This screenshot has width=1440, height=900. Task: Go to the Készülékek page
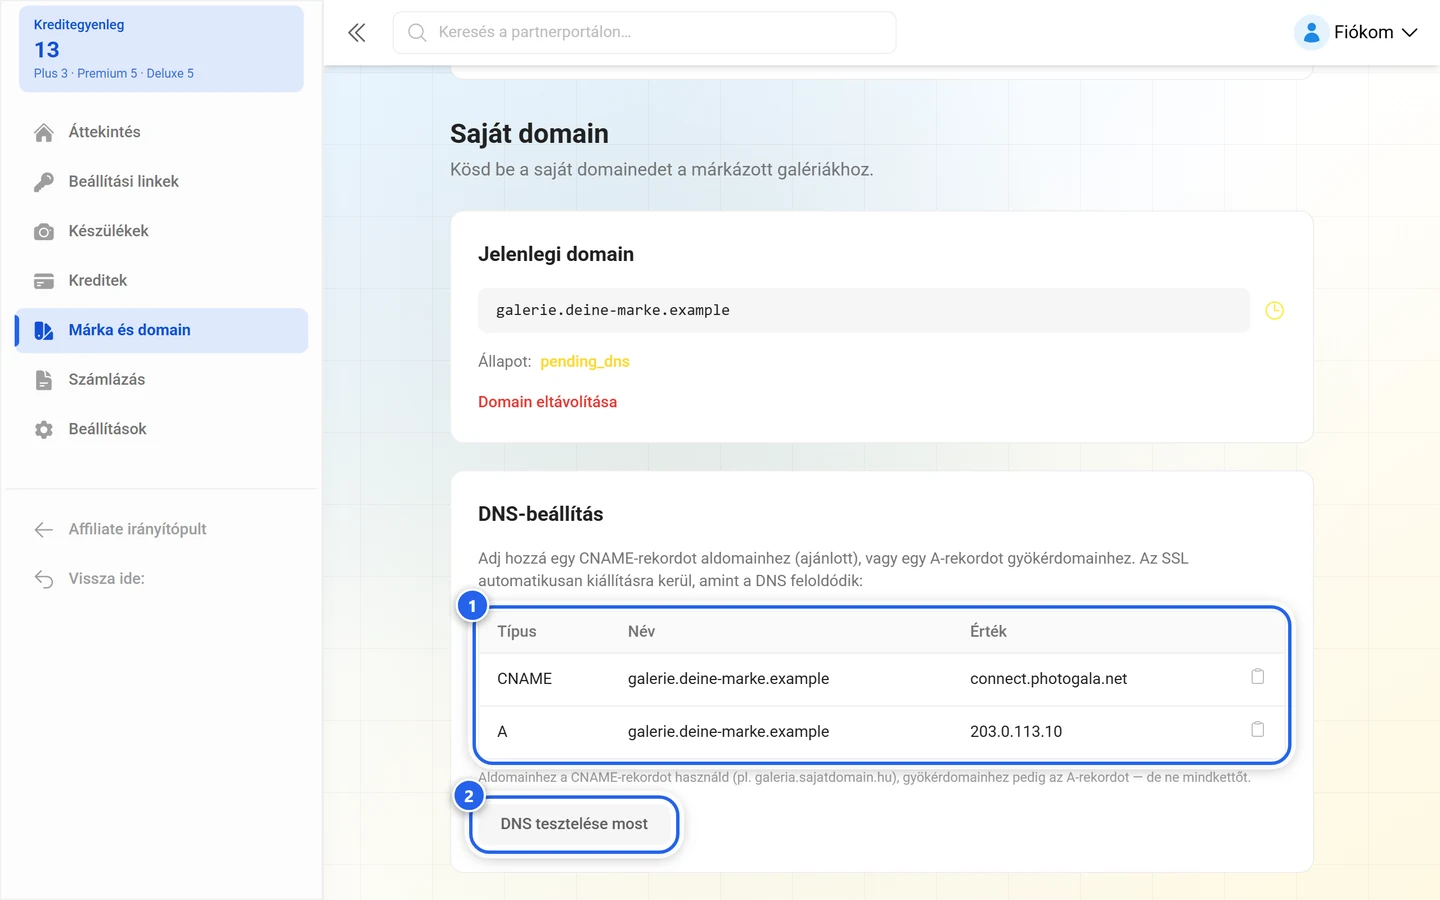tap(162, 231)
